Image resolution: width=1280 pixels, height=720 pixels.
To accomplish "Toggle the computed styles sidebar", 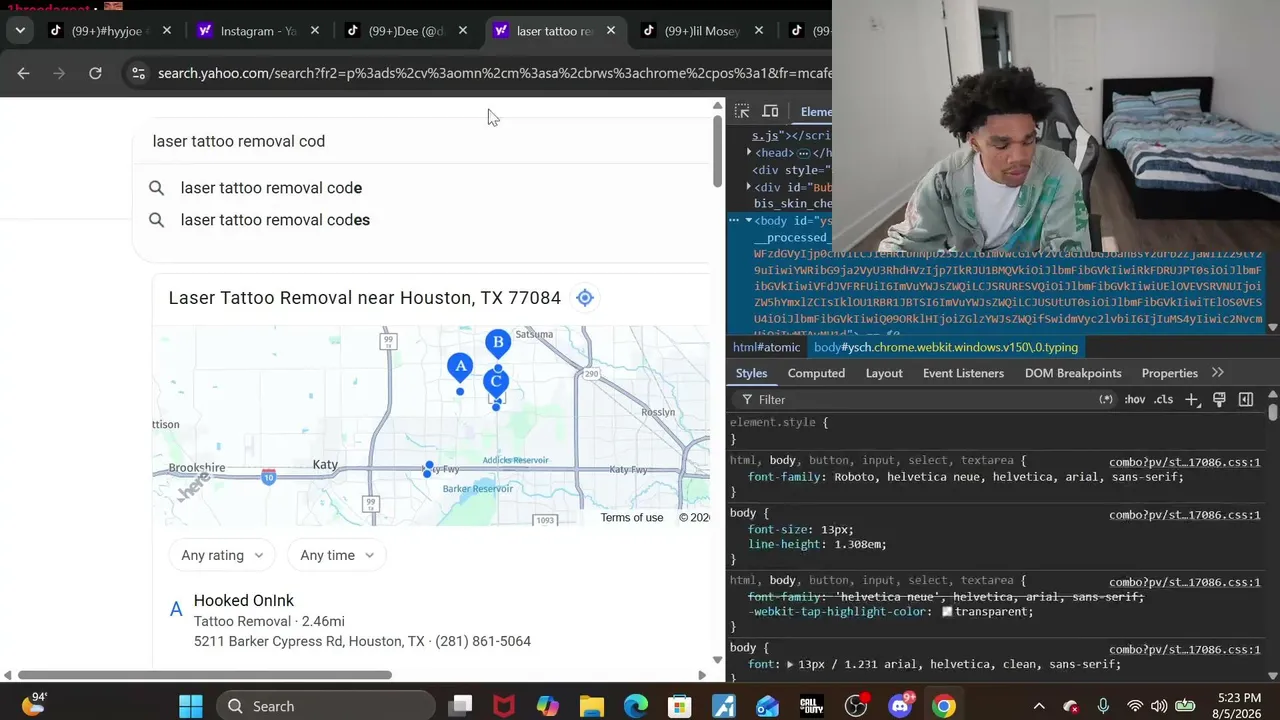I will [1246, 400].
